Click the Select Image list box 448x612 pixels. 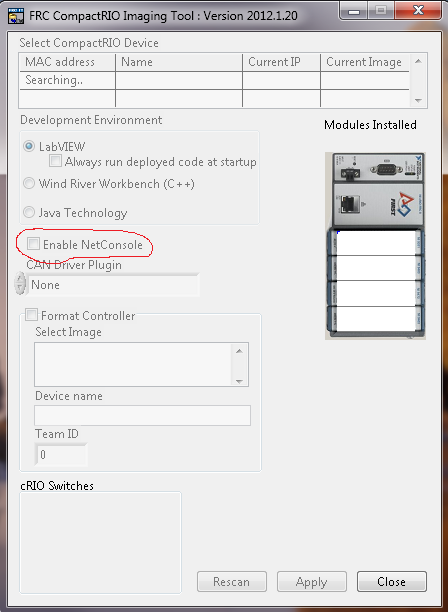[141, 365]
